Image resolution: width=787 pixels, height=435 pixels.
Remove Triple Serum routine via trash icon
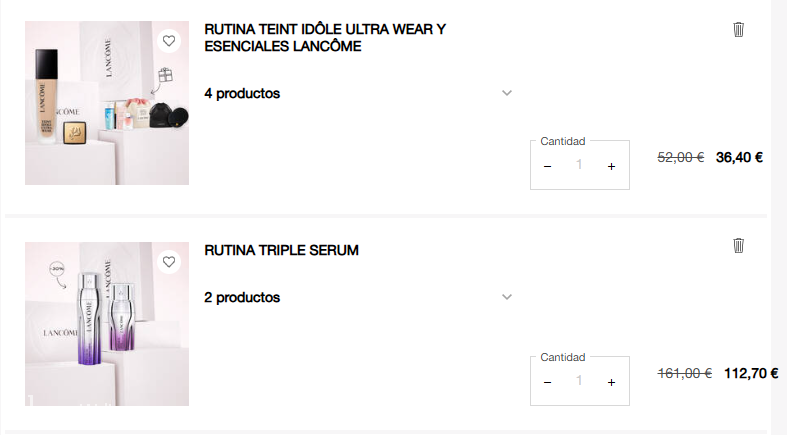click(x=739, y=245)
